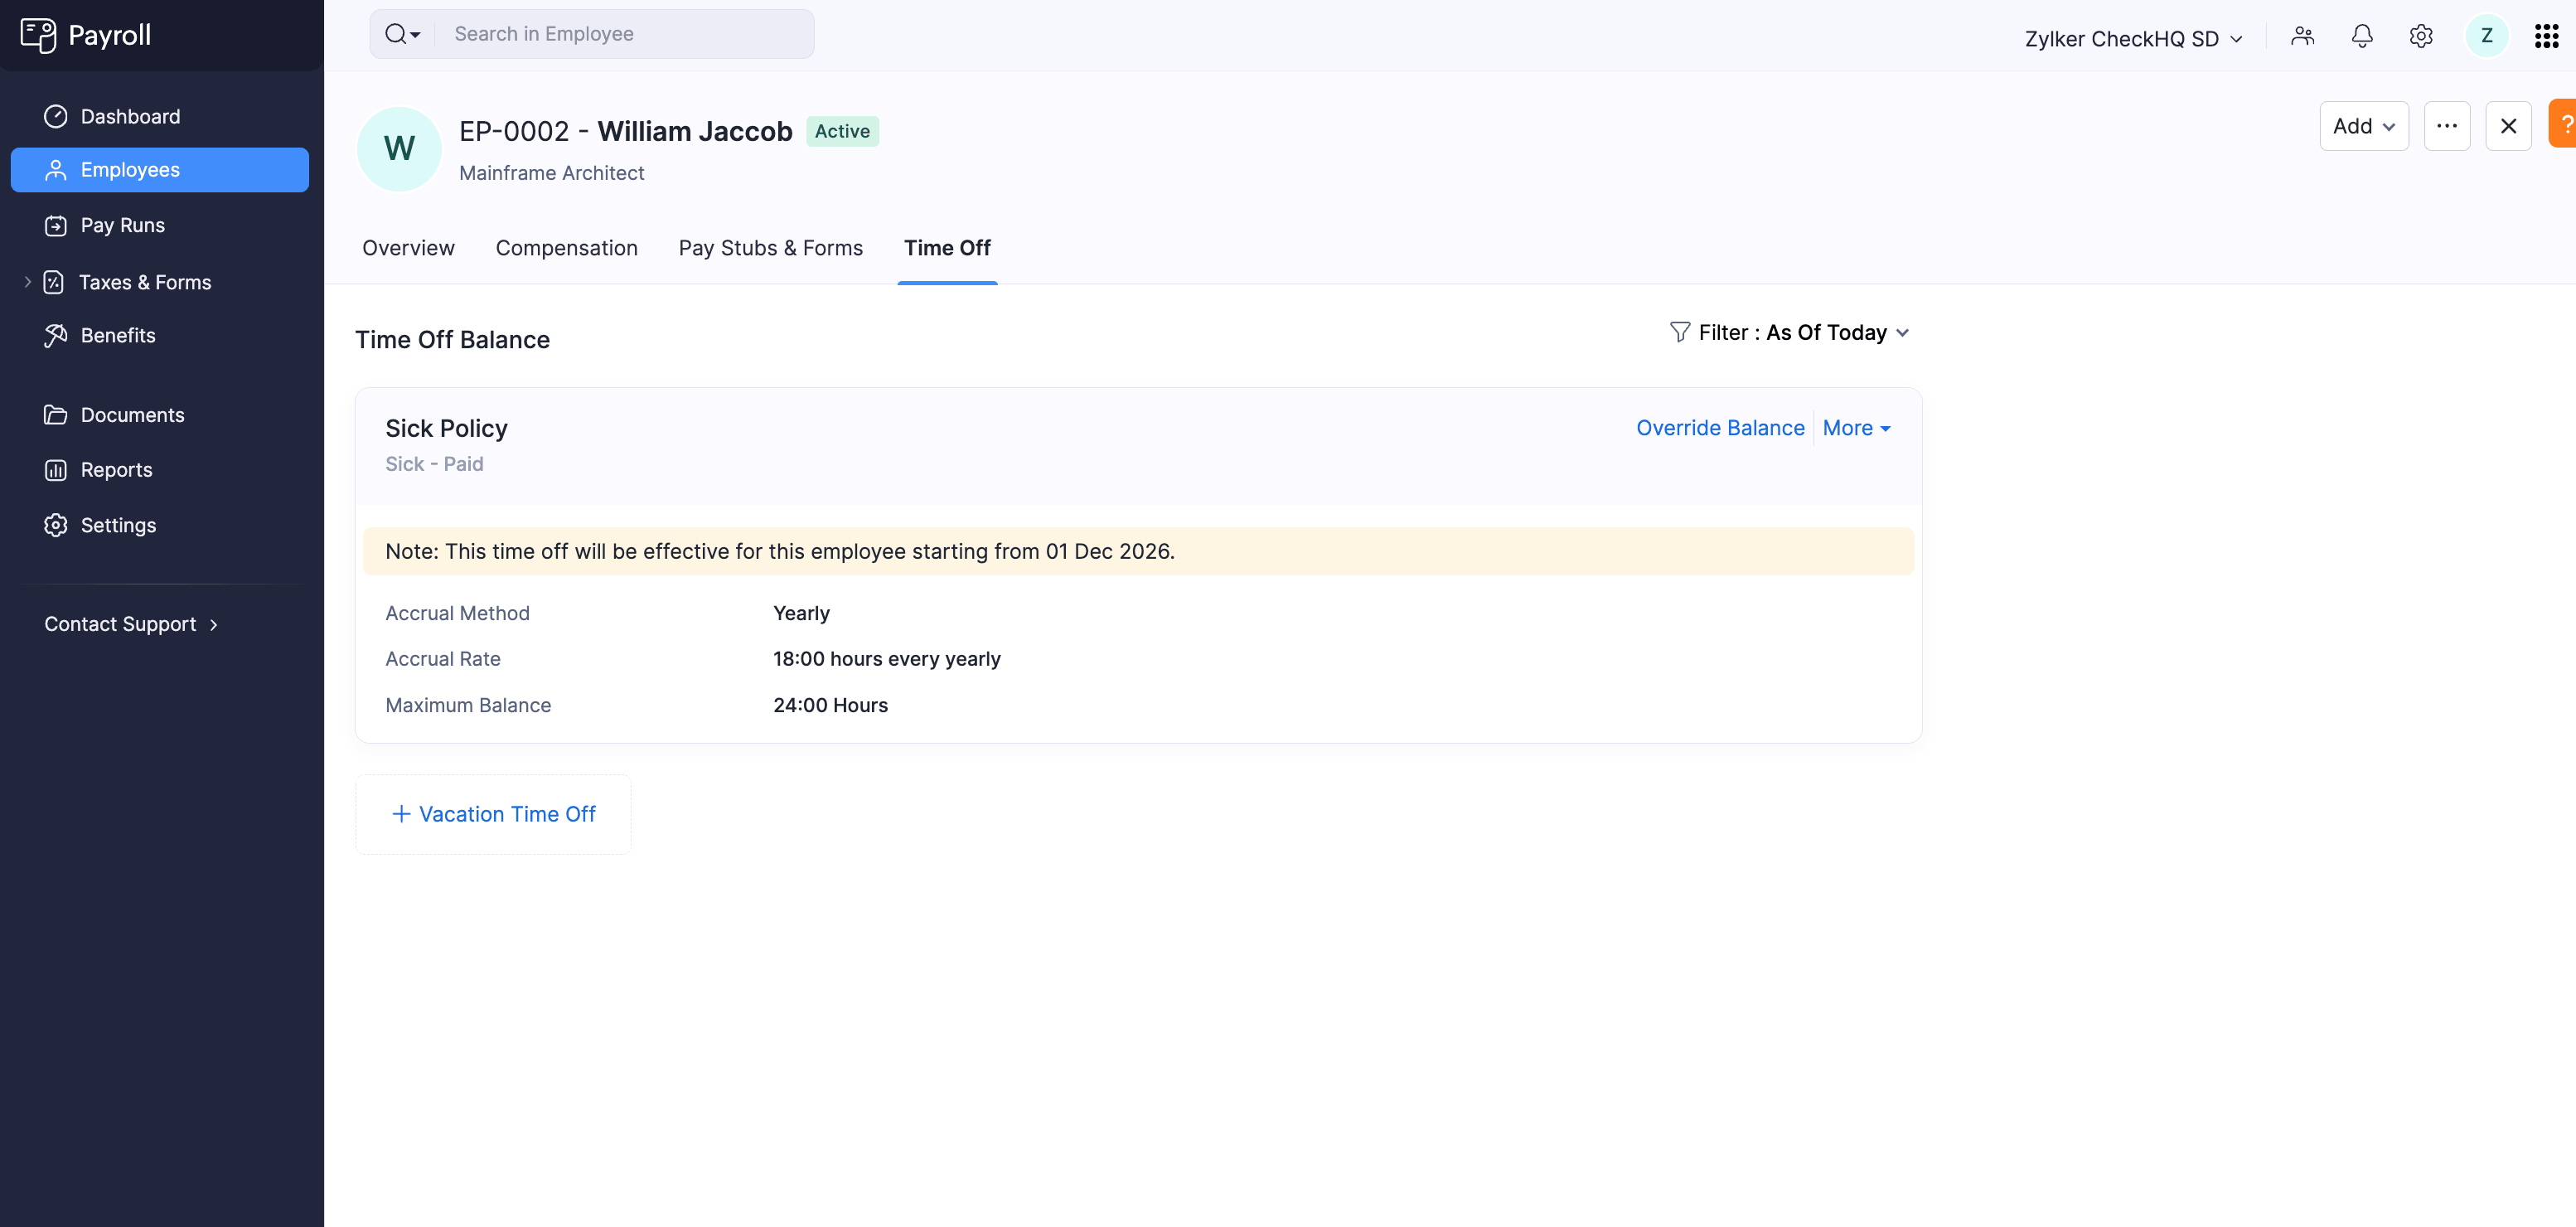
Task: Click the users icon in top bar
Action: coord(2302,36)
